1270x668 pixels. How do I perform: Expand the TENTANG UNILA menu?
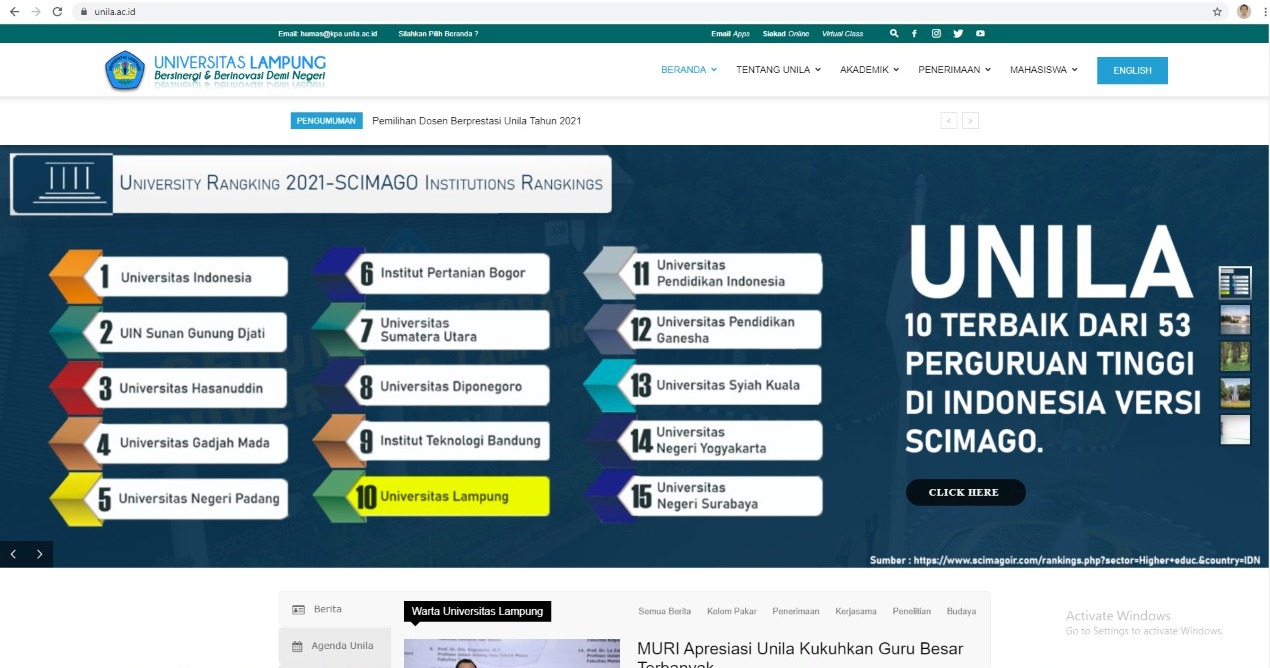tap(778, 70)
